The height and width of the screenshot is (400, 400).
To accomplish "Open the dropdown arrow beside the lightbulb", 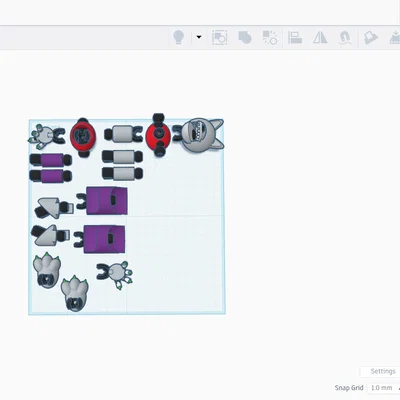I will point(199,37).
